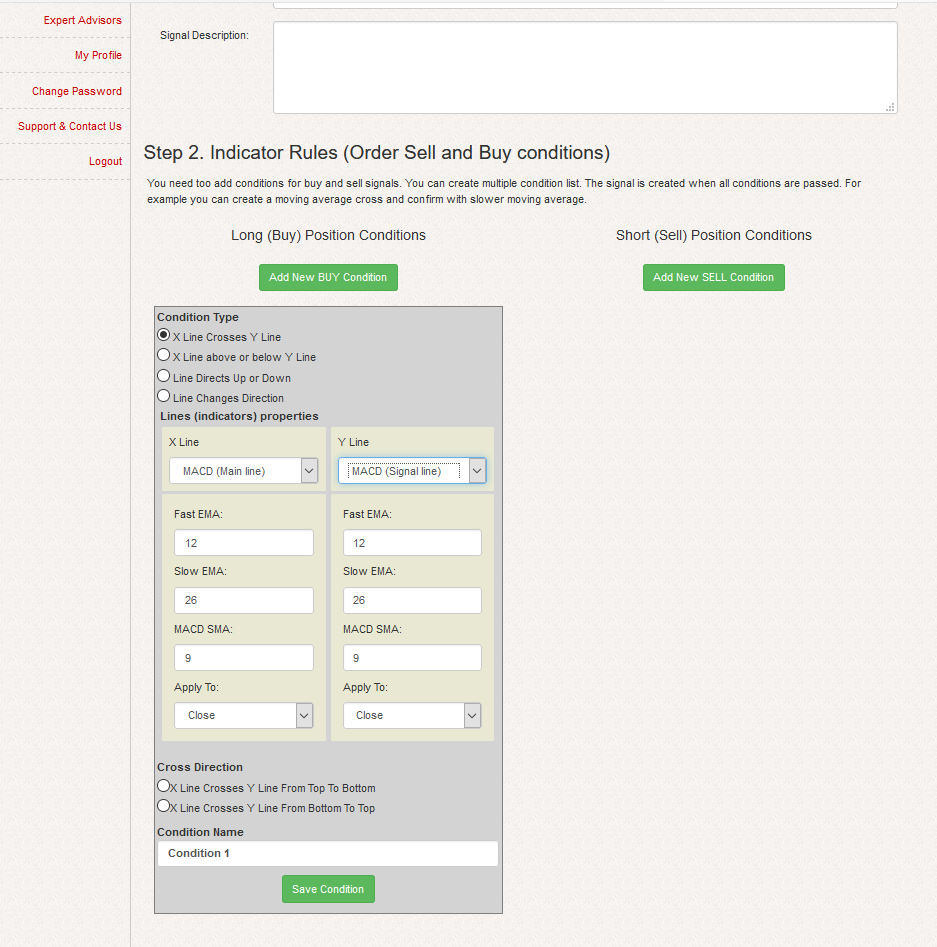Edit X Line Slow EMA field

(243, 600)
